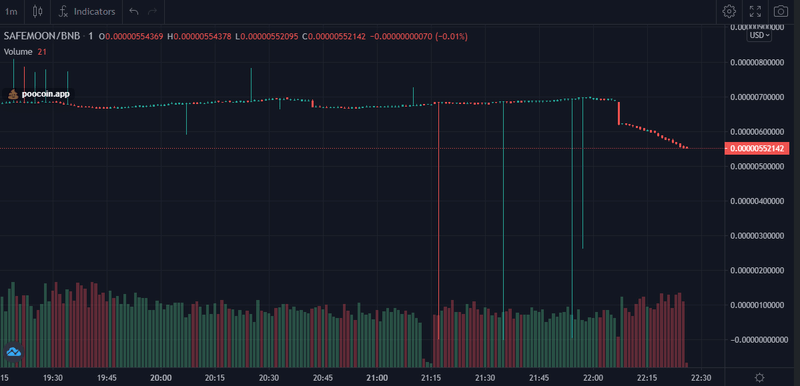
Task: Click the opening price value O0.00000554369
Action: pyautogui.click(x=131, y=37)
